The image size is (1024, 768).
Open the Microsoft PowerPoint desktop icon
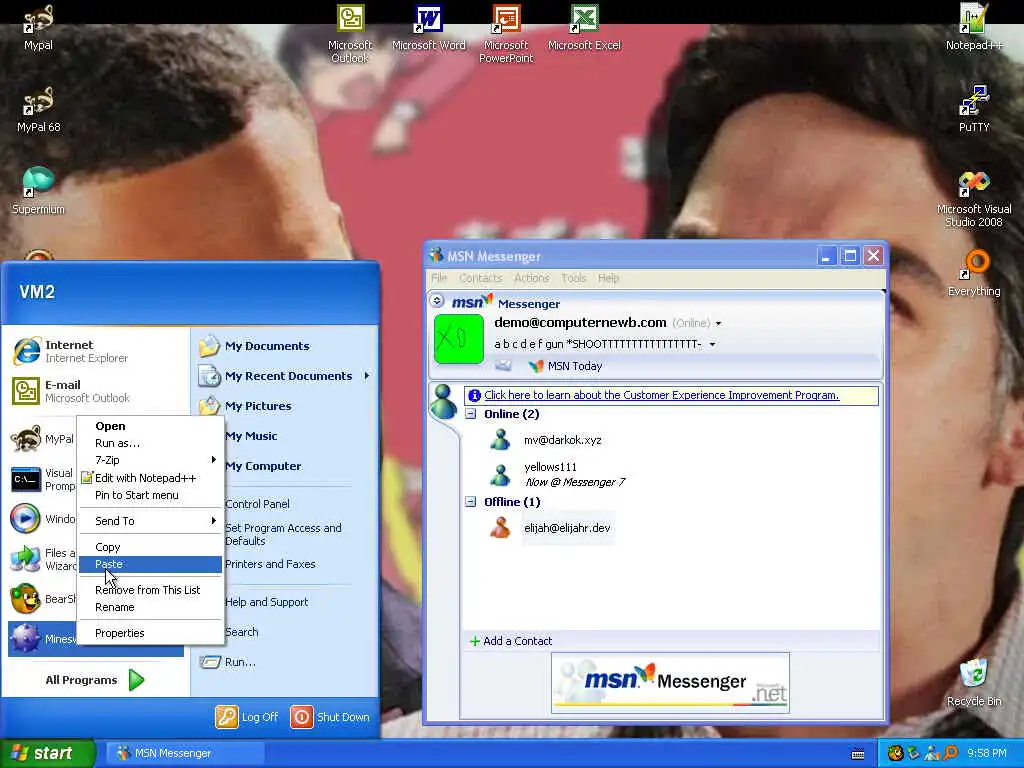coord(506,33)
